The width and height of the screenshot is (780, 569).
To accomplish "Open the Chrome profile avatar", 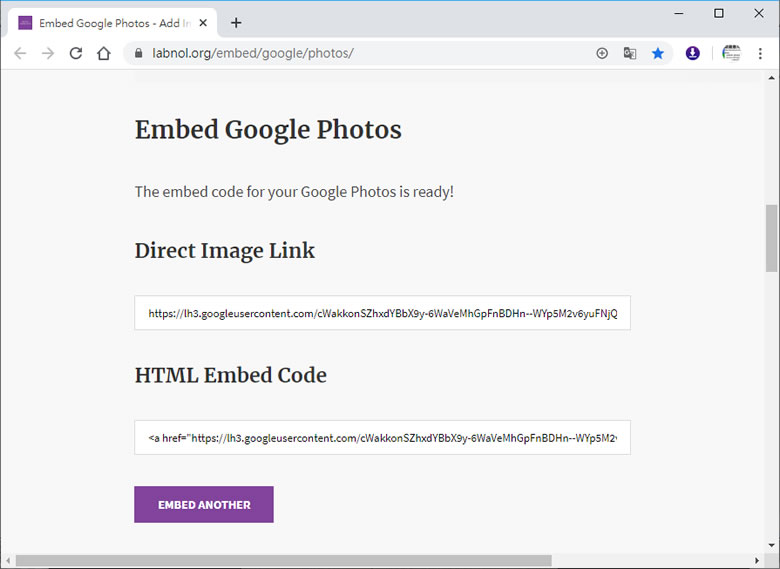I will [731, 54].
